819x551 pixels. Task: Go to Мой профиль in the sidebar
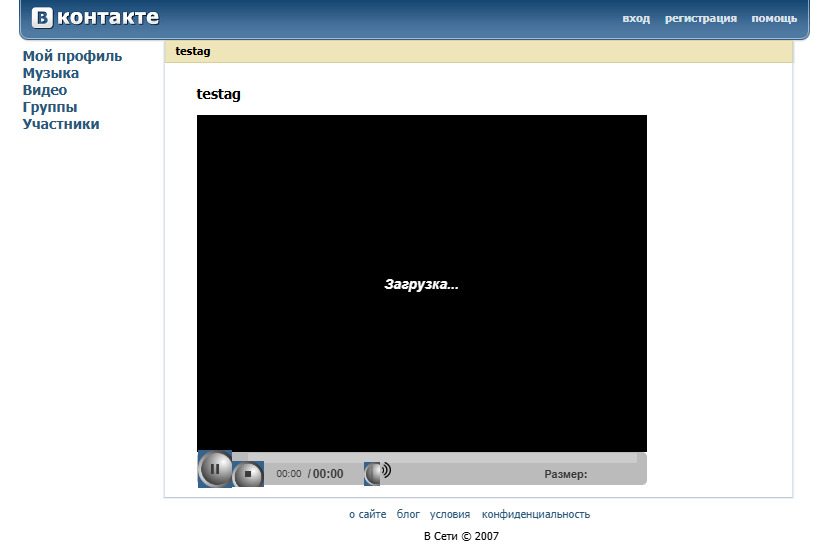pyautogui.click(x=72, y=56)
